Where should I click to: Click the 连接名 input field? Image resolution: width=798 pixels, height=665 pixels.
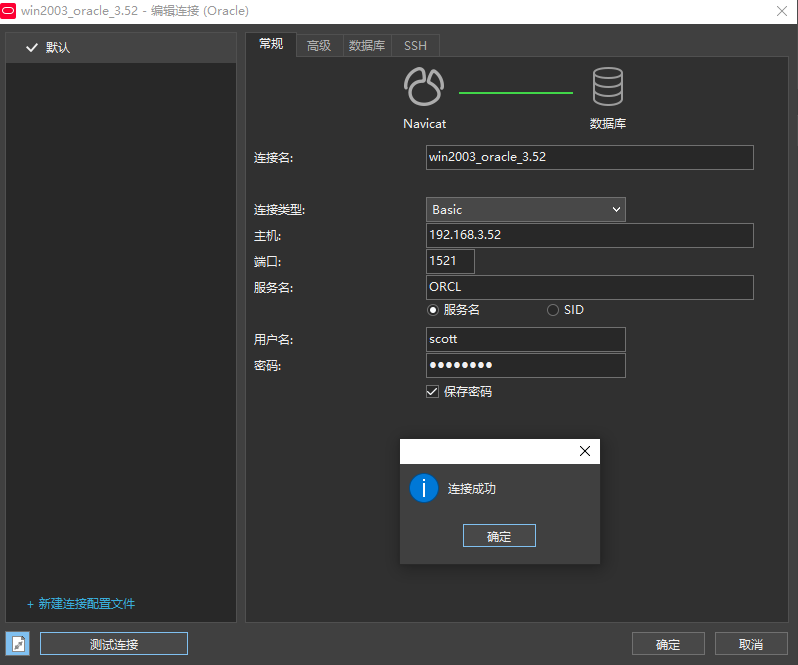(x=590, y=157)
